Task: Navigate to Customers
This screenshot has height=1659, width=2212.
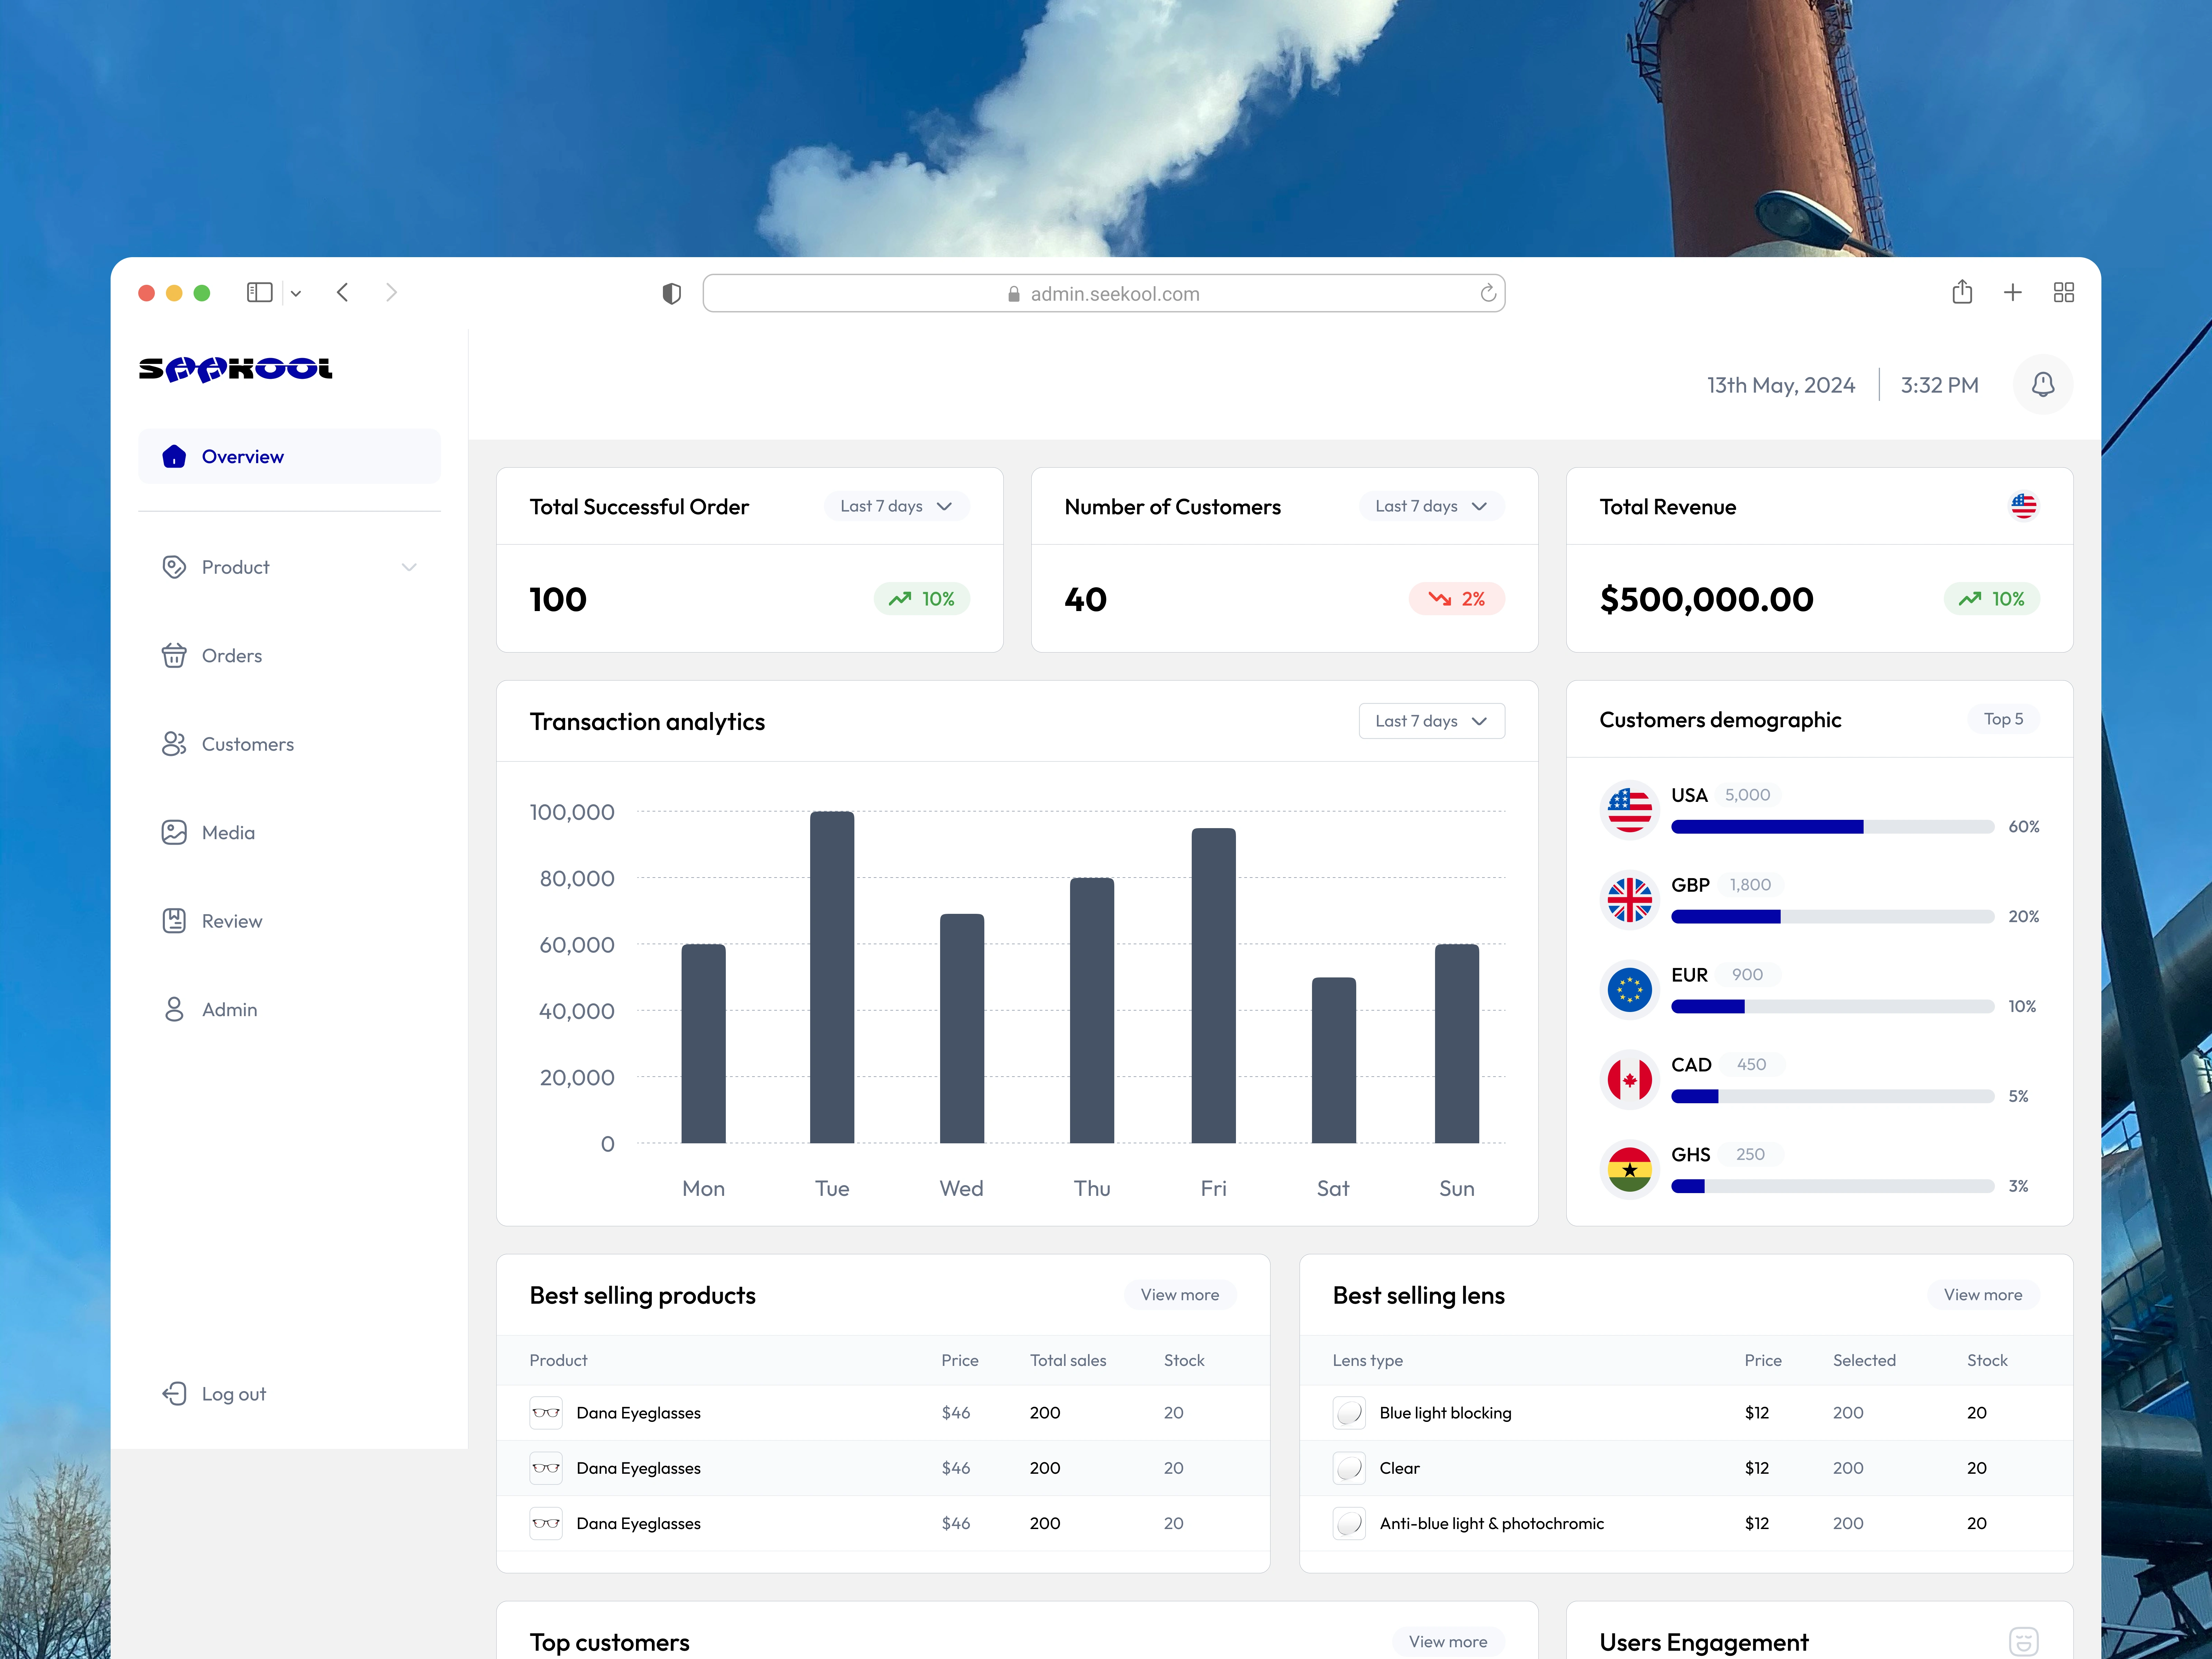Action: pos(289,744)
